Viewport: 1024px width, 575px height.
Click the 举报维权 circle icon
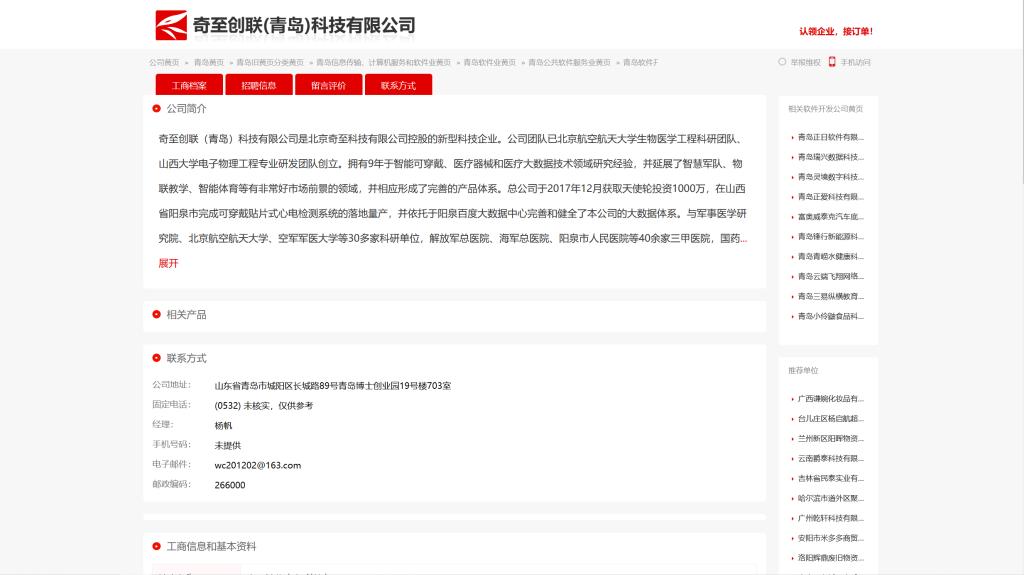[x=782, y=62]
